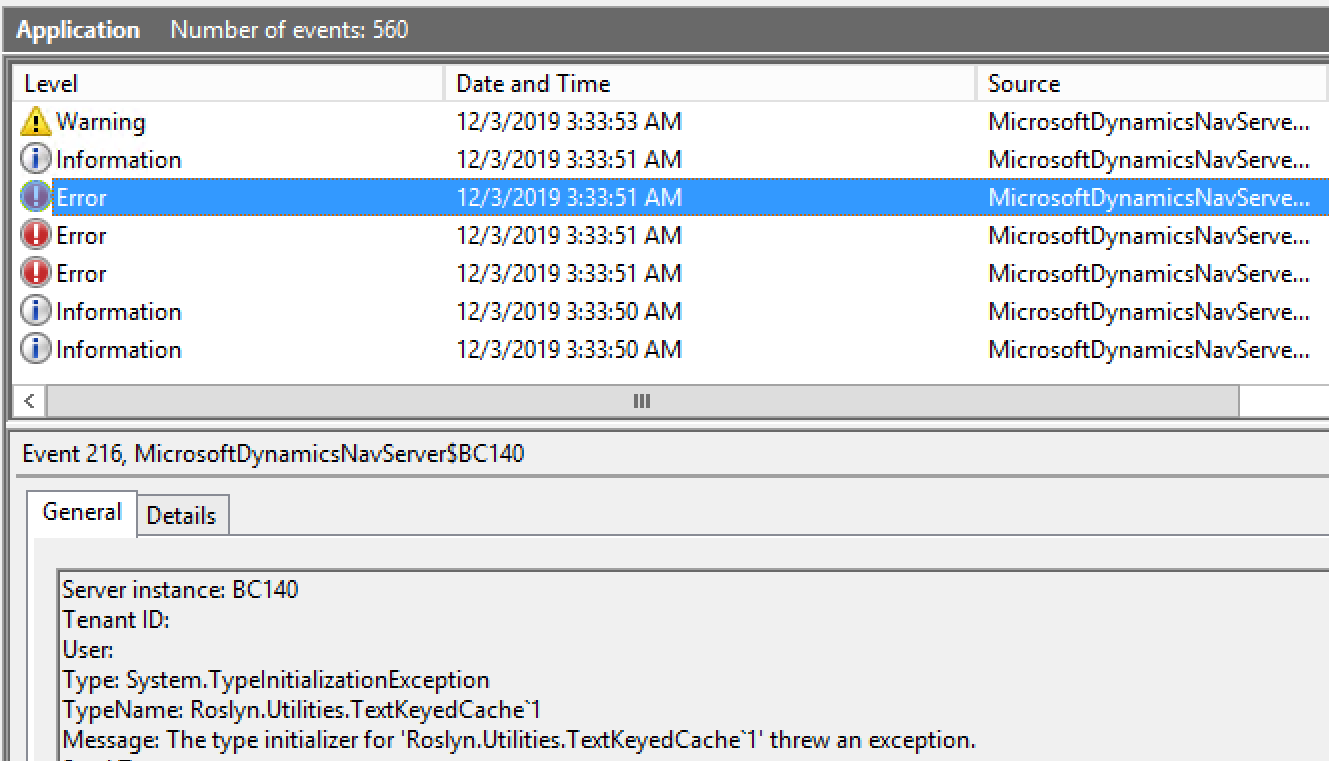
Task: Sort events by Level column header
Action: [230, 84]
